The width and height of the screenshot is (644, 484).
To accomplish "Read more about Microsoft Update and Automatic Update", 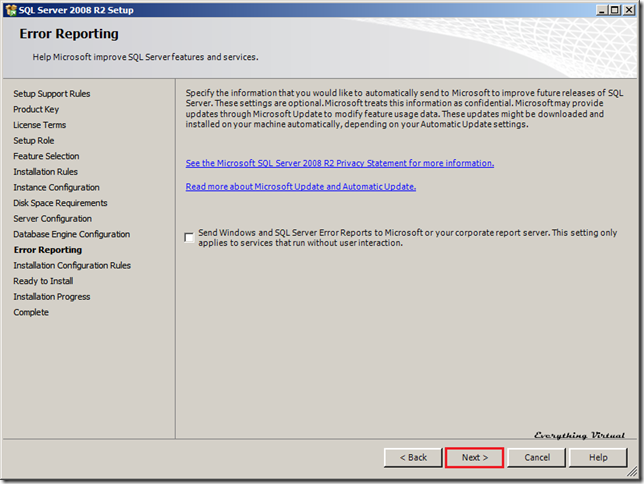I will click(301, 187).
